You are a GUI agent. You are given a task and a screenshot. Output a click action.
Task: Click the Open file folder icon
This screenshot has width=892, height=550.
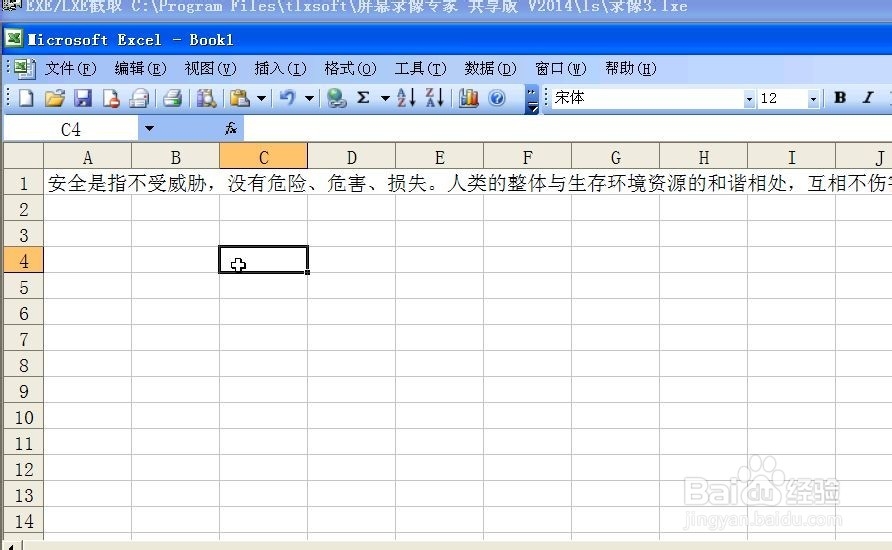(x=55, y=98)
